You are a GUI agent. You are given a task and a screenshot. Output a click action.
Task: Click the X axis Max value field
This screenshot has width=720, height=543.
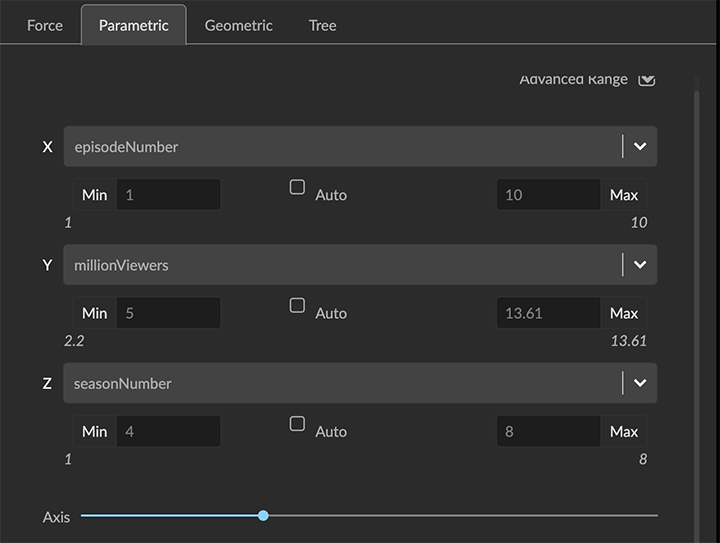point(548,195)
